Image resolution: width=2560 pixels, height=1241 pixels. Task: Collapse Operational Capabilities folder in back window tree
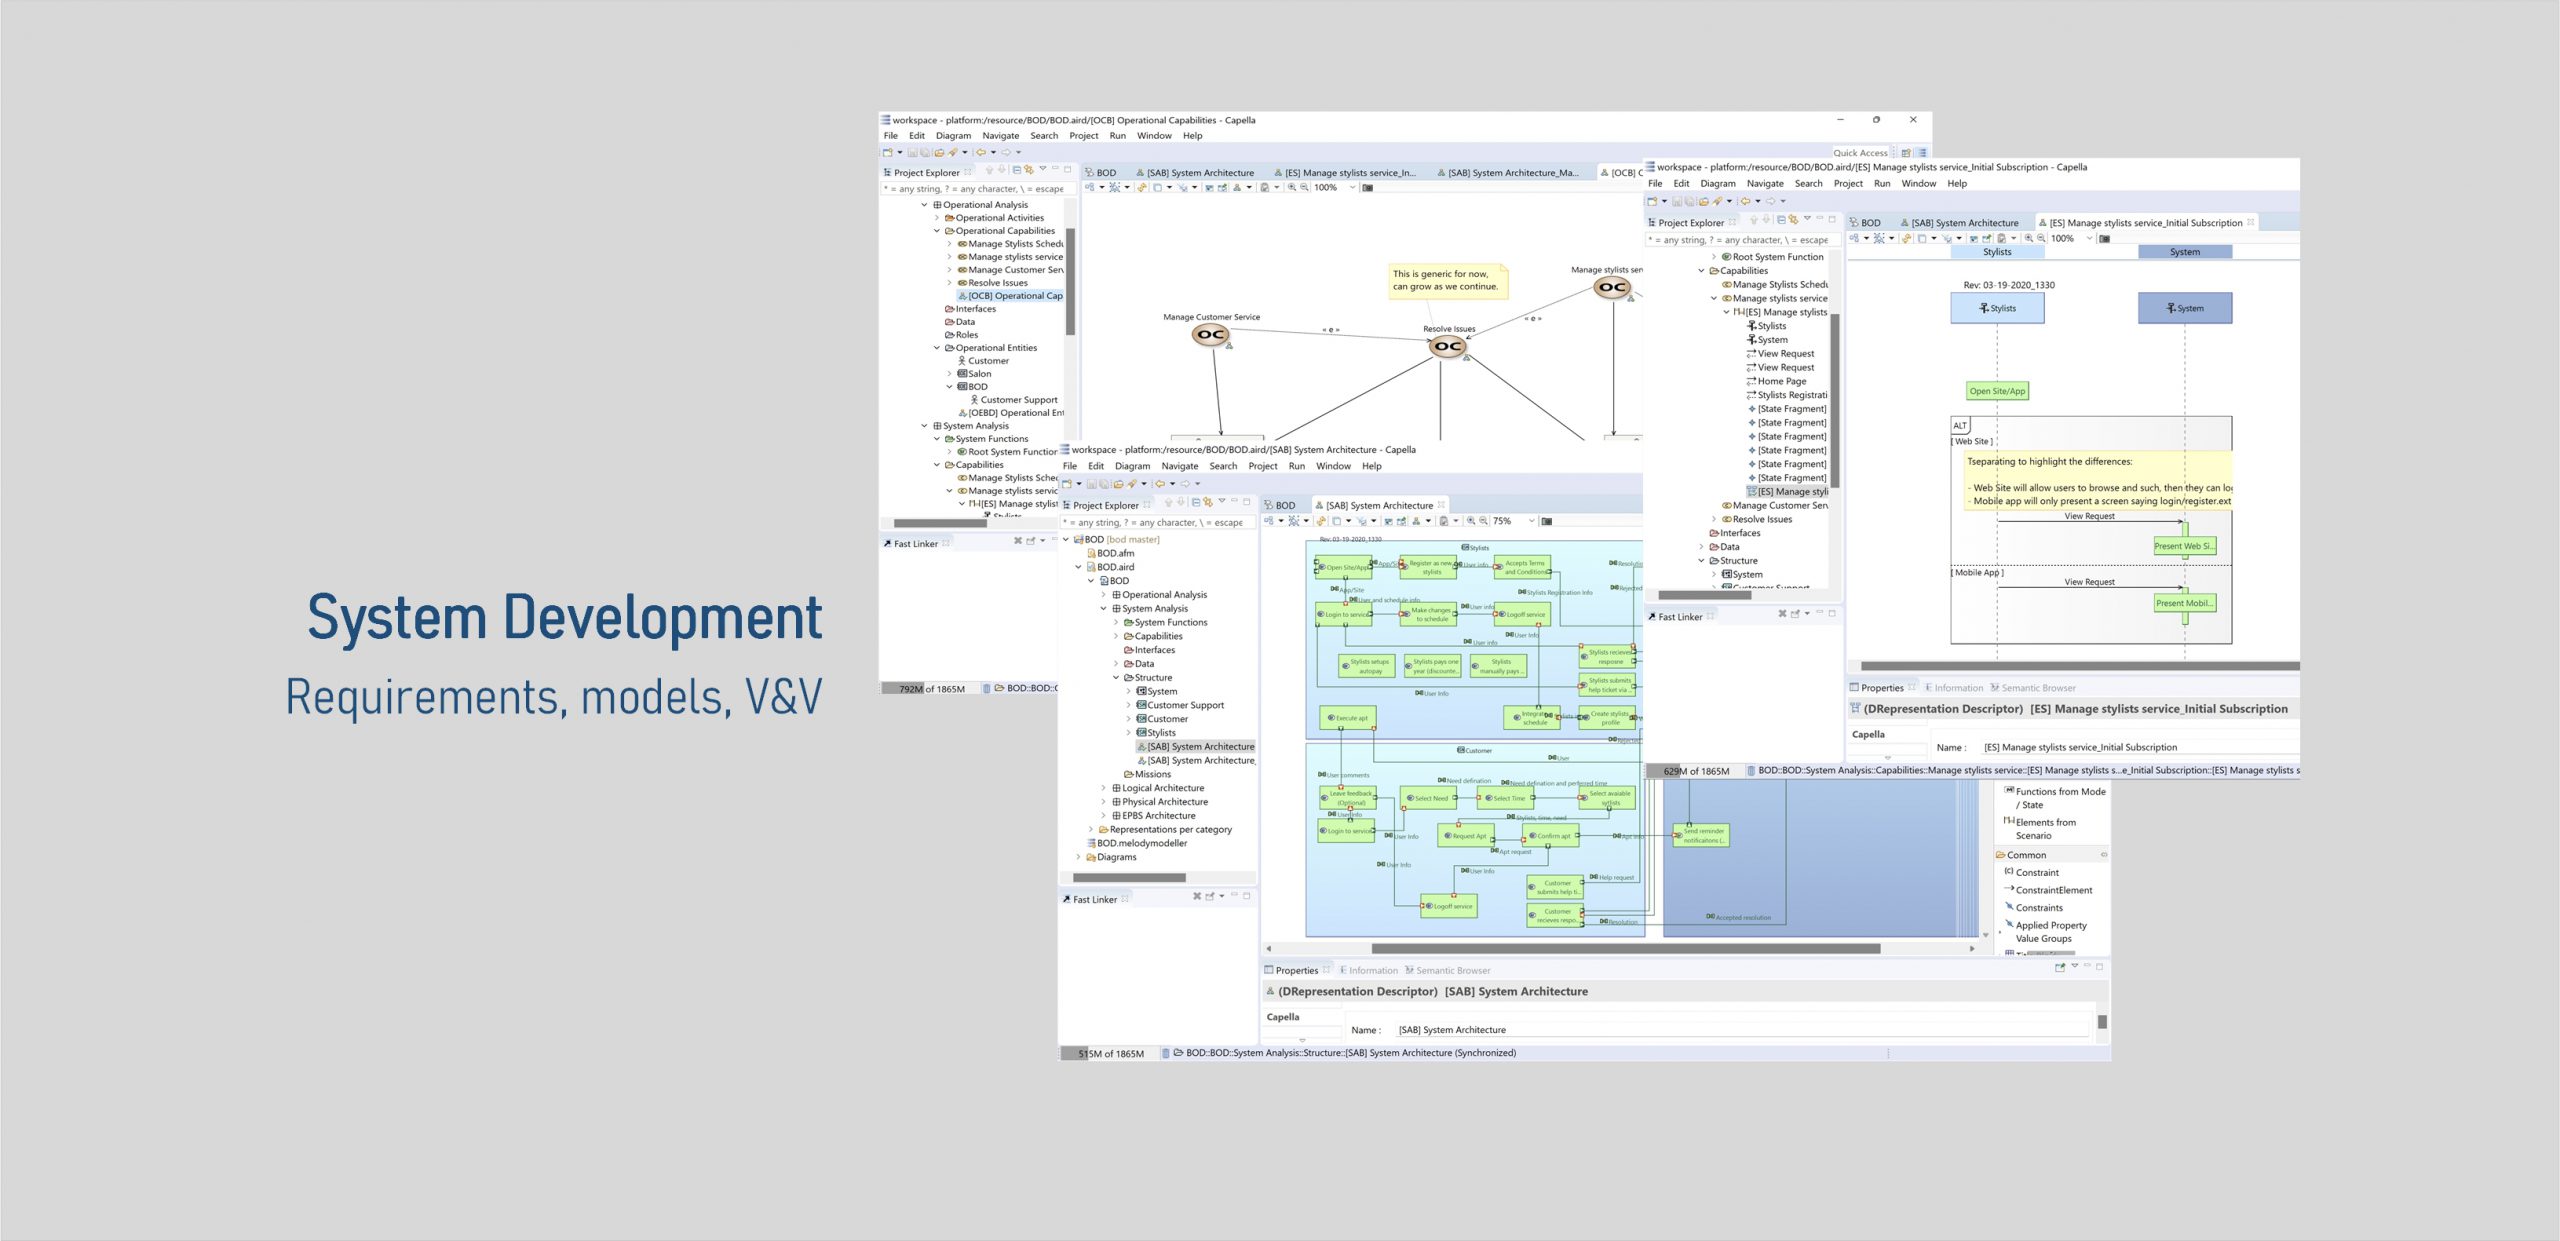[937, 231]
